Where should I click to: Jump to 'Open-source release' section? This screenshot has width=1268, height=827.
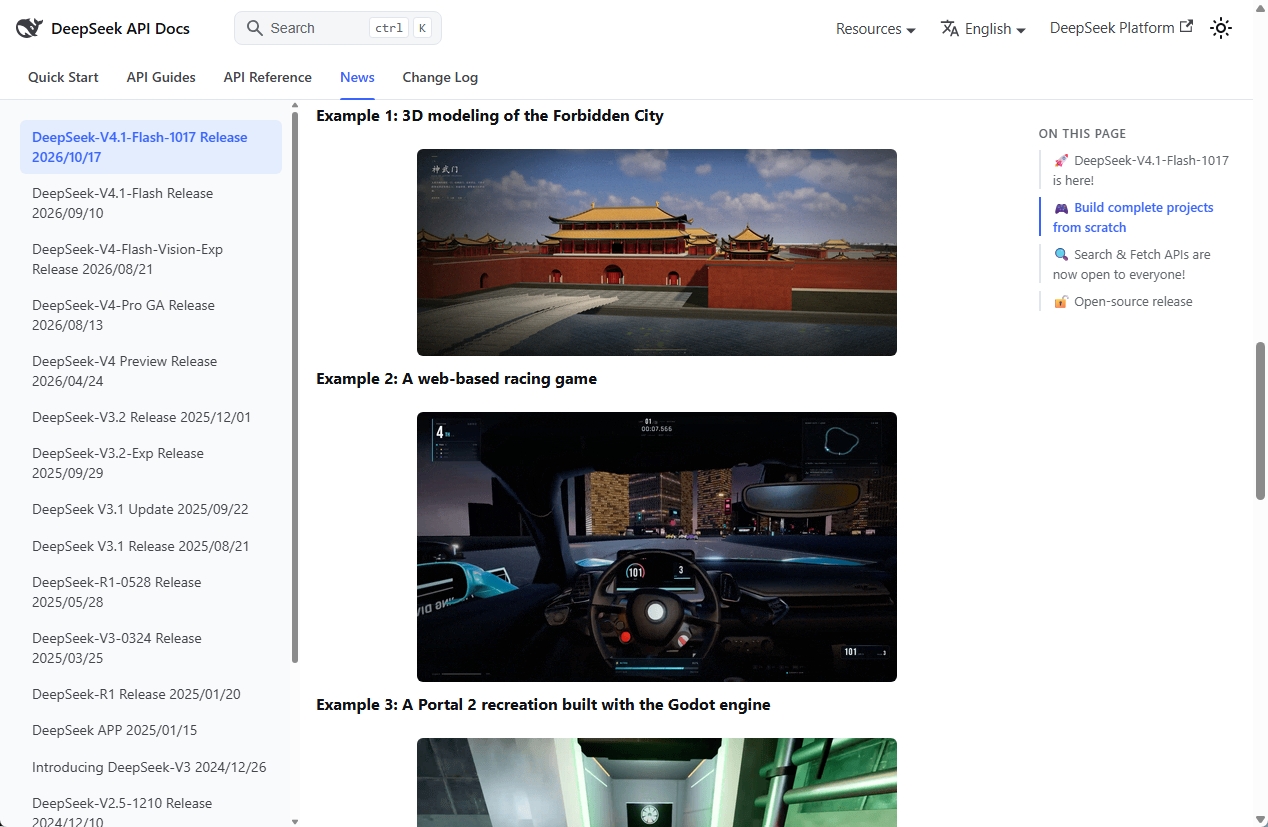[1123, 301]
